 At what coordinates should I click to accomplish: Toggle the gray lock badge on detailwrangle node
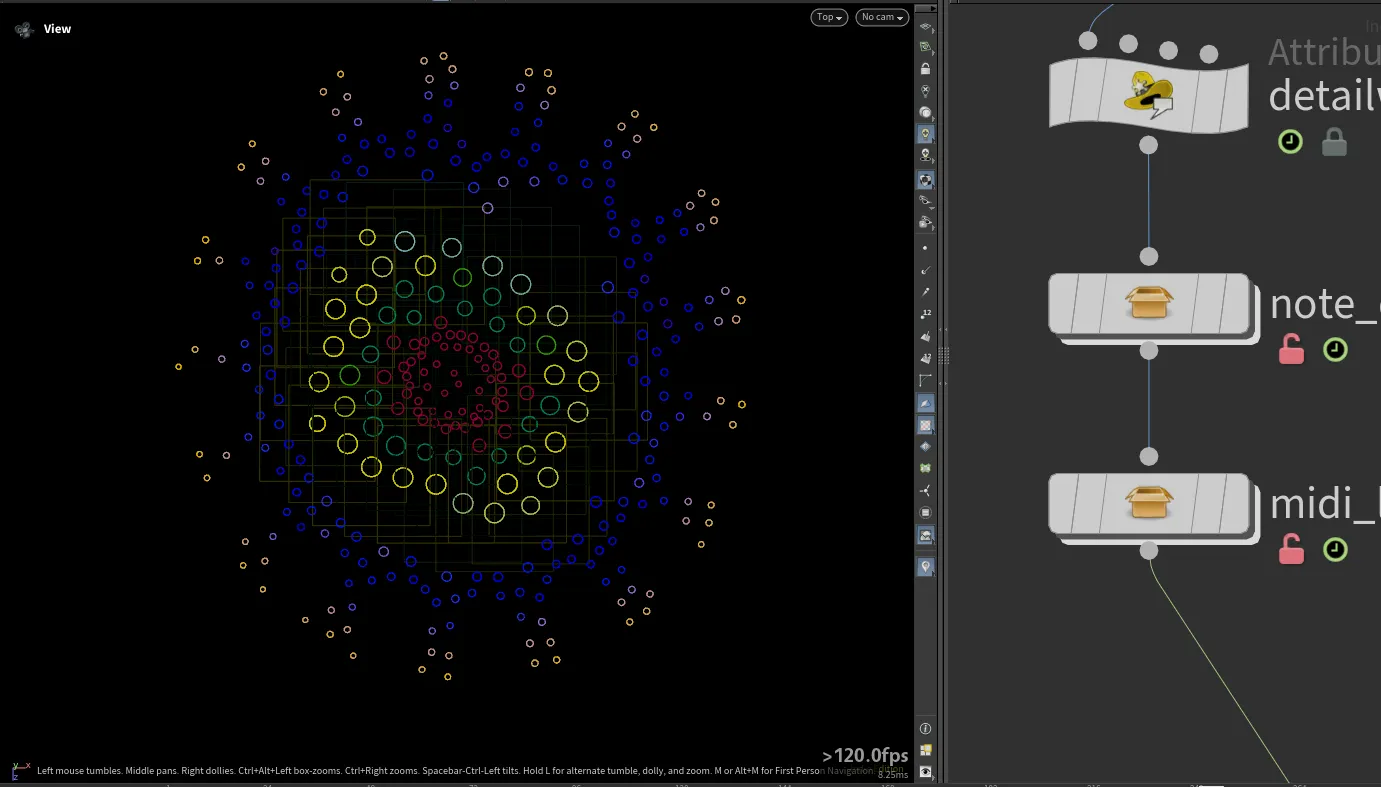pos(1334,143)
